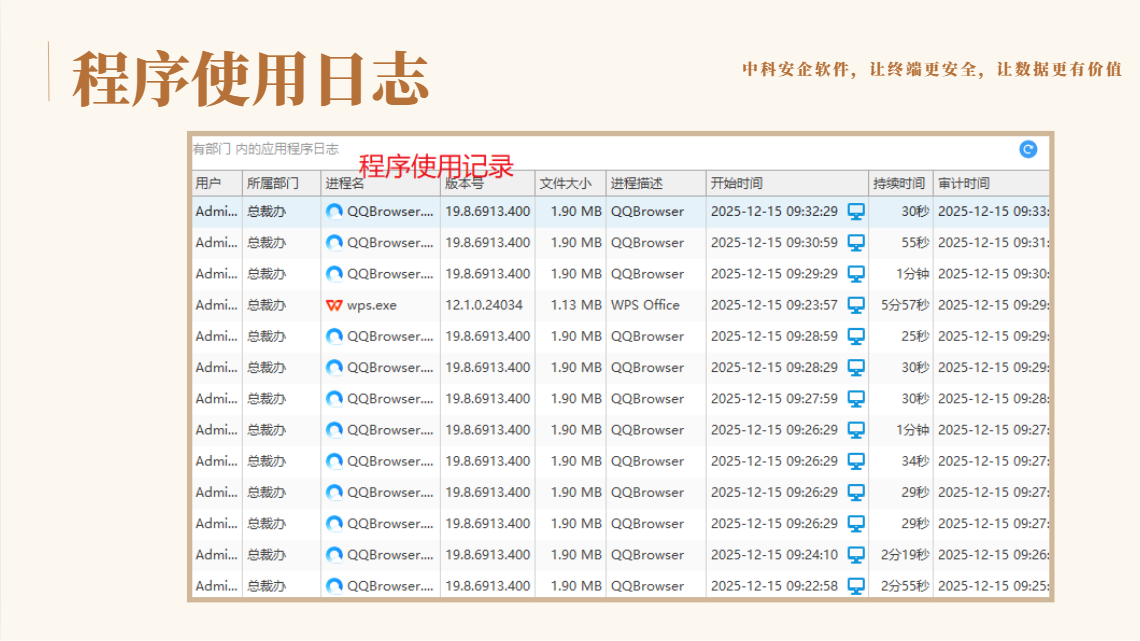Click QQBrowser icon in the 2分55秒 row
Screen dimensions: 1140x641
tap(334, 586)
